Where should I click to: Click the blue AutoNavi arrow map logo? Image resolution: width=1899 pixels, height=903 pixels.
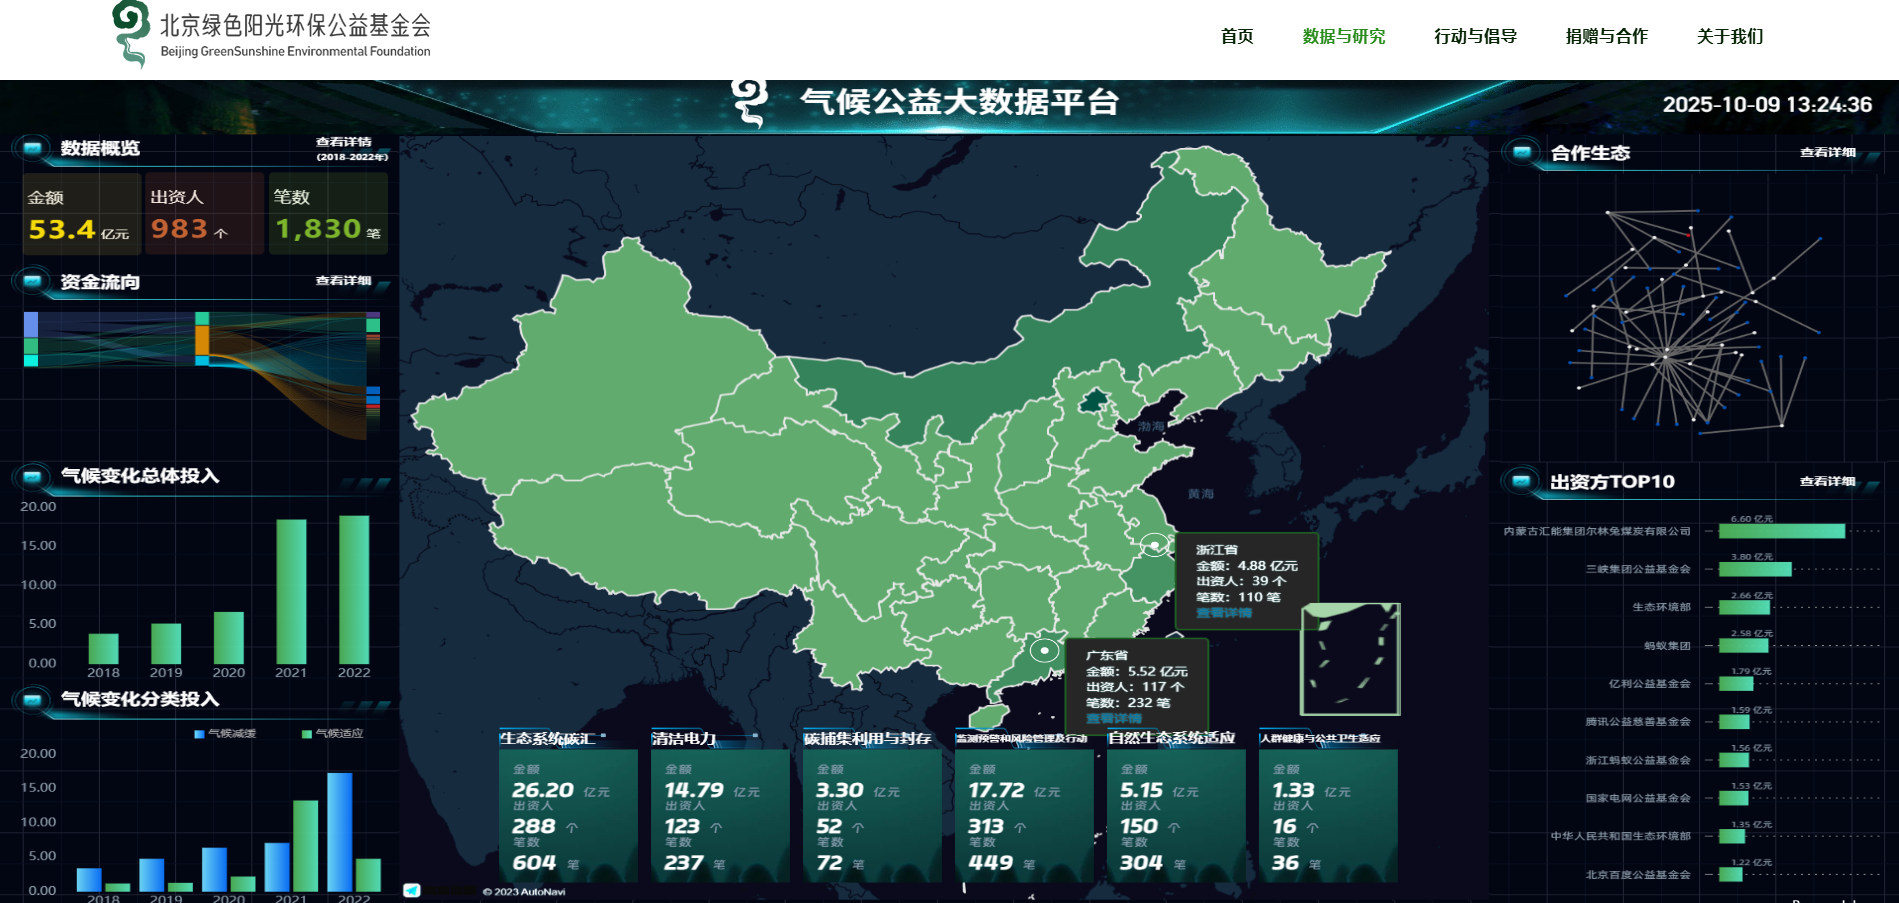[x=412, y=890]
